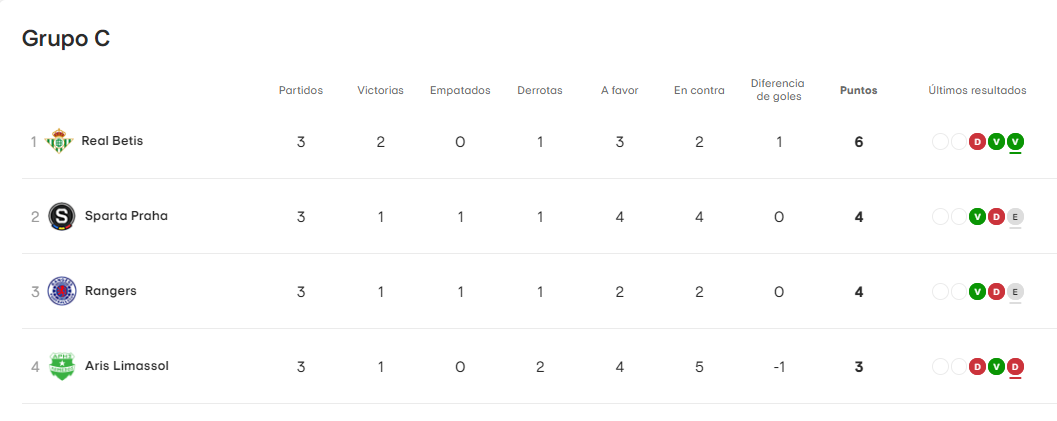Click Real Betis red defeat result badge
Viewport: 1057px width, 421px height.
(977, 141)
